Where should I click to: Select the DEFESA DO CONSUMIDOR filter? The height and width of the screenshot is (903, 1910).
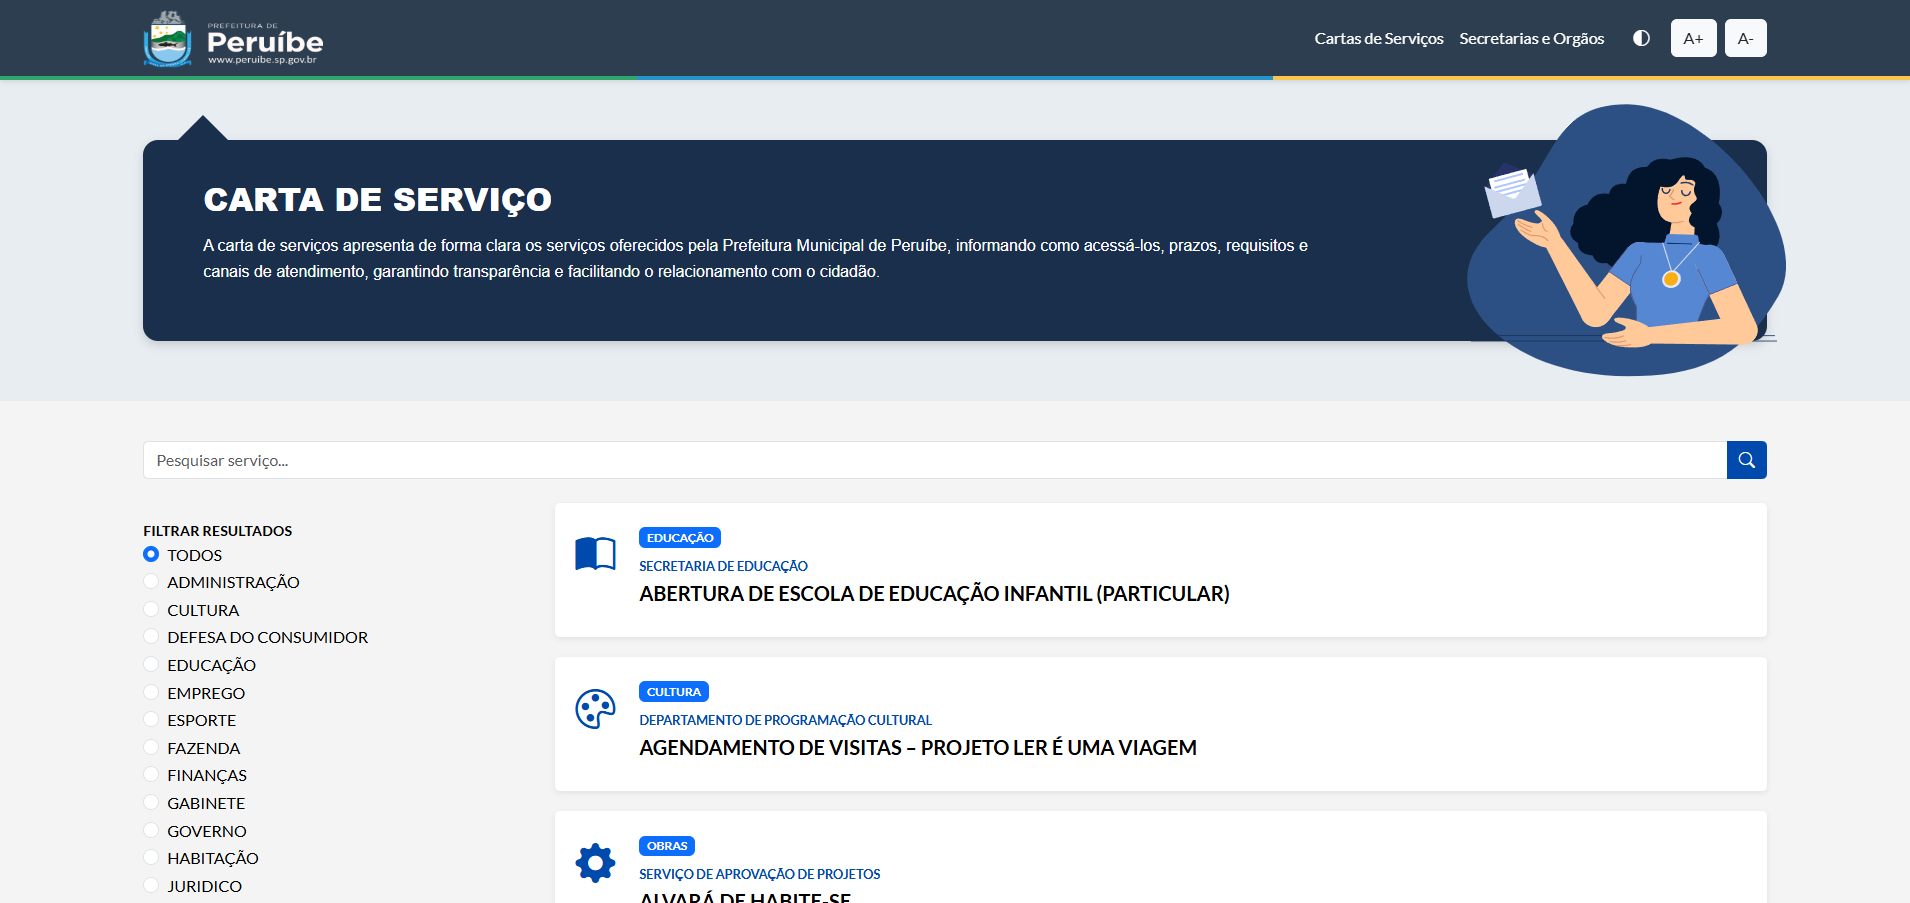click(151, 636)
